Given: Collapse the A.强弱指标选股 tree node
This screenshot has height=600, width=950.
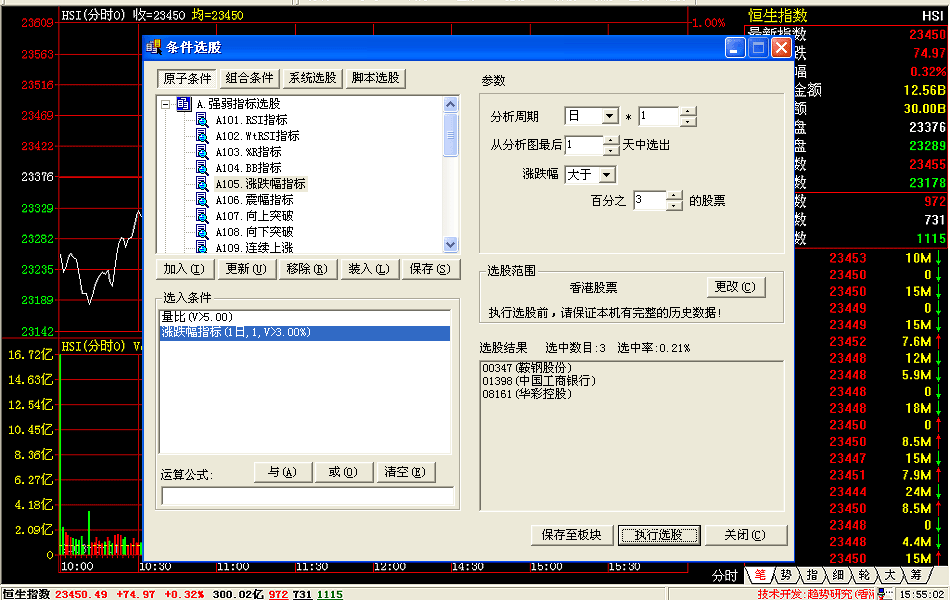Looking at the screenshot, I should tap(165, 104).
